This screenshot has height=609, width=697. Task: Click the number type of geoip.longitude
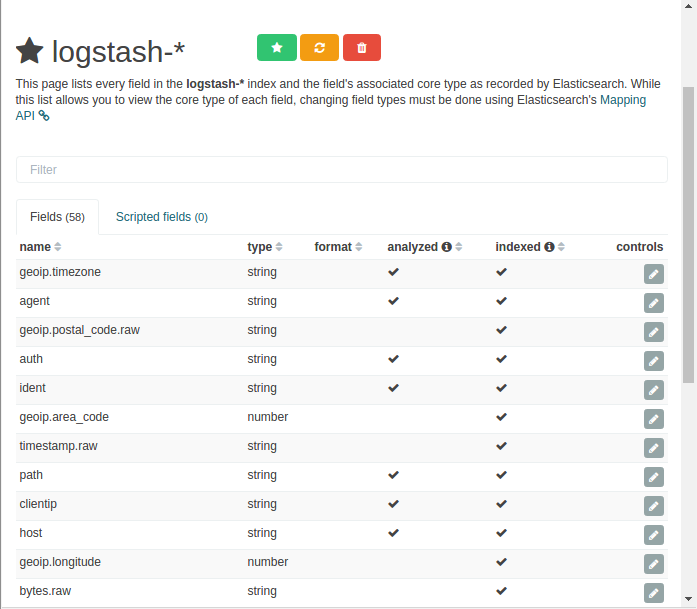tap(268, 562)
